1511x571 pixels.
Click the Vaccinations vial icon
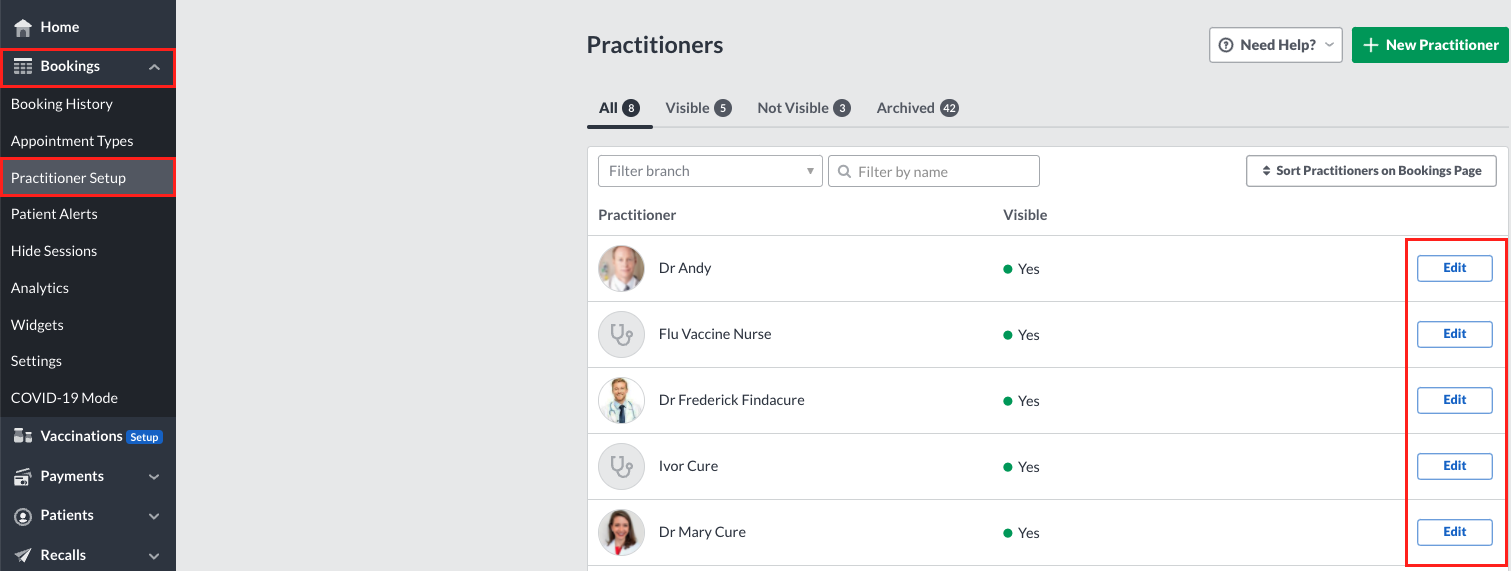point(23,436)
